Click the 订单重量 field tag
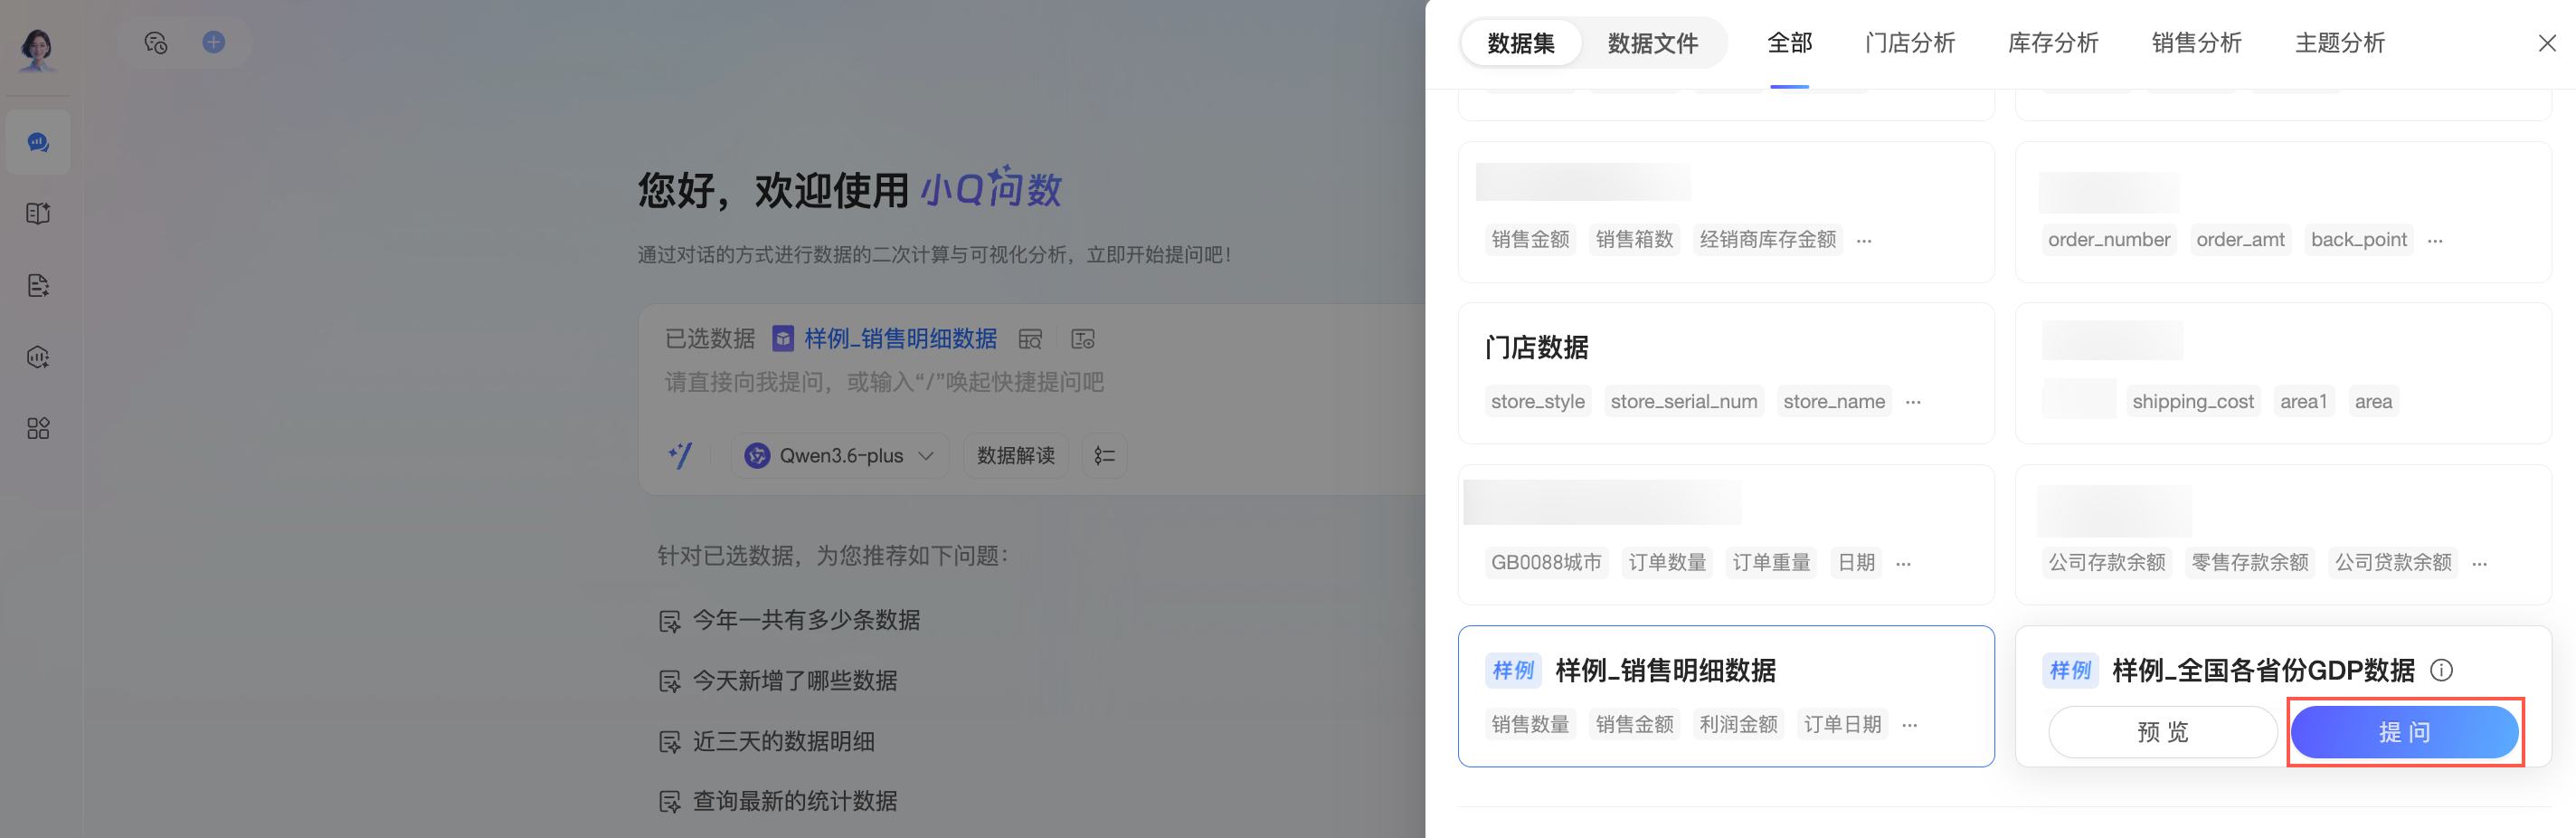The width and height of the screenshot is (2576, 838). click(1770, 563)
